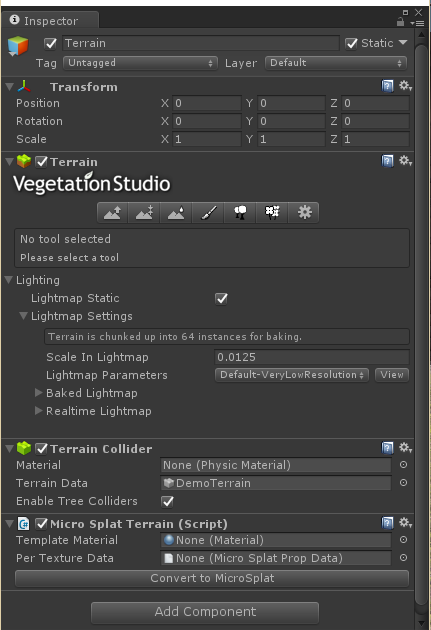The image size is (431, 630).
Task: Open Lightmap Parameters dropdown Default-VeryLowResolution
Action: 292,375
